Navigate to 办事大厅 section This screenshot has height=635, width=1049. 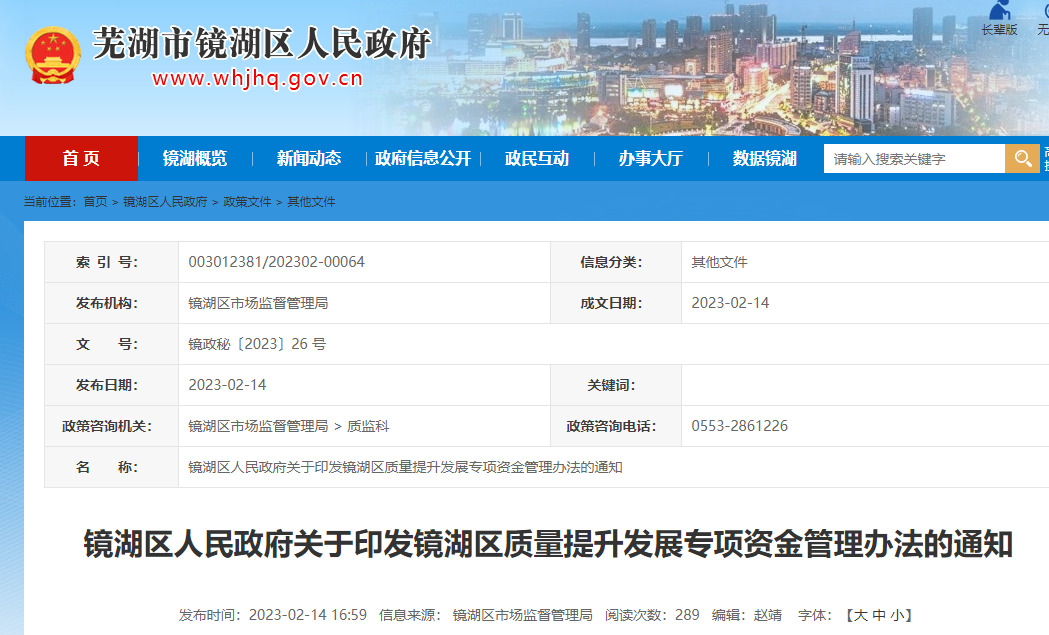point(650,158)
